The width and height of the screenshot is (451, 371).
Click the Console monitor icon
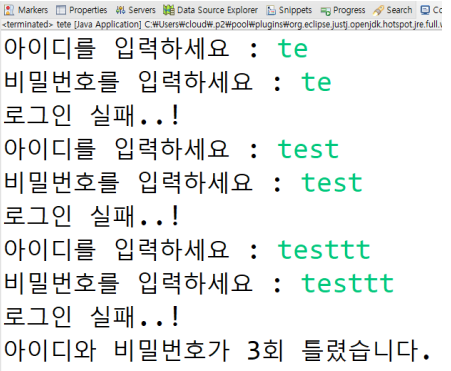425,10
